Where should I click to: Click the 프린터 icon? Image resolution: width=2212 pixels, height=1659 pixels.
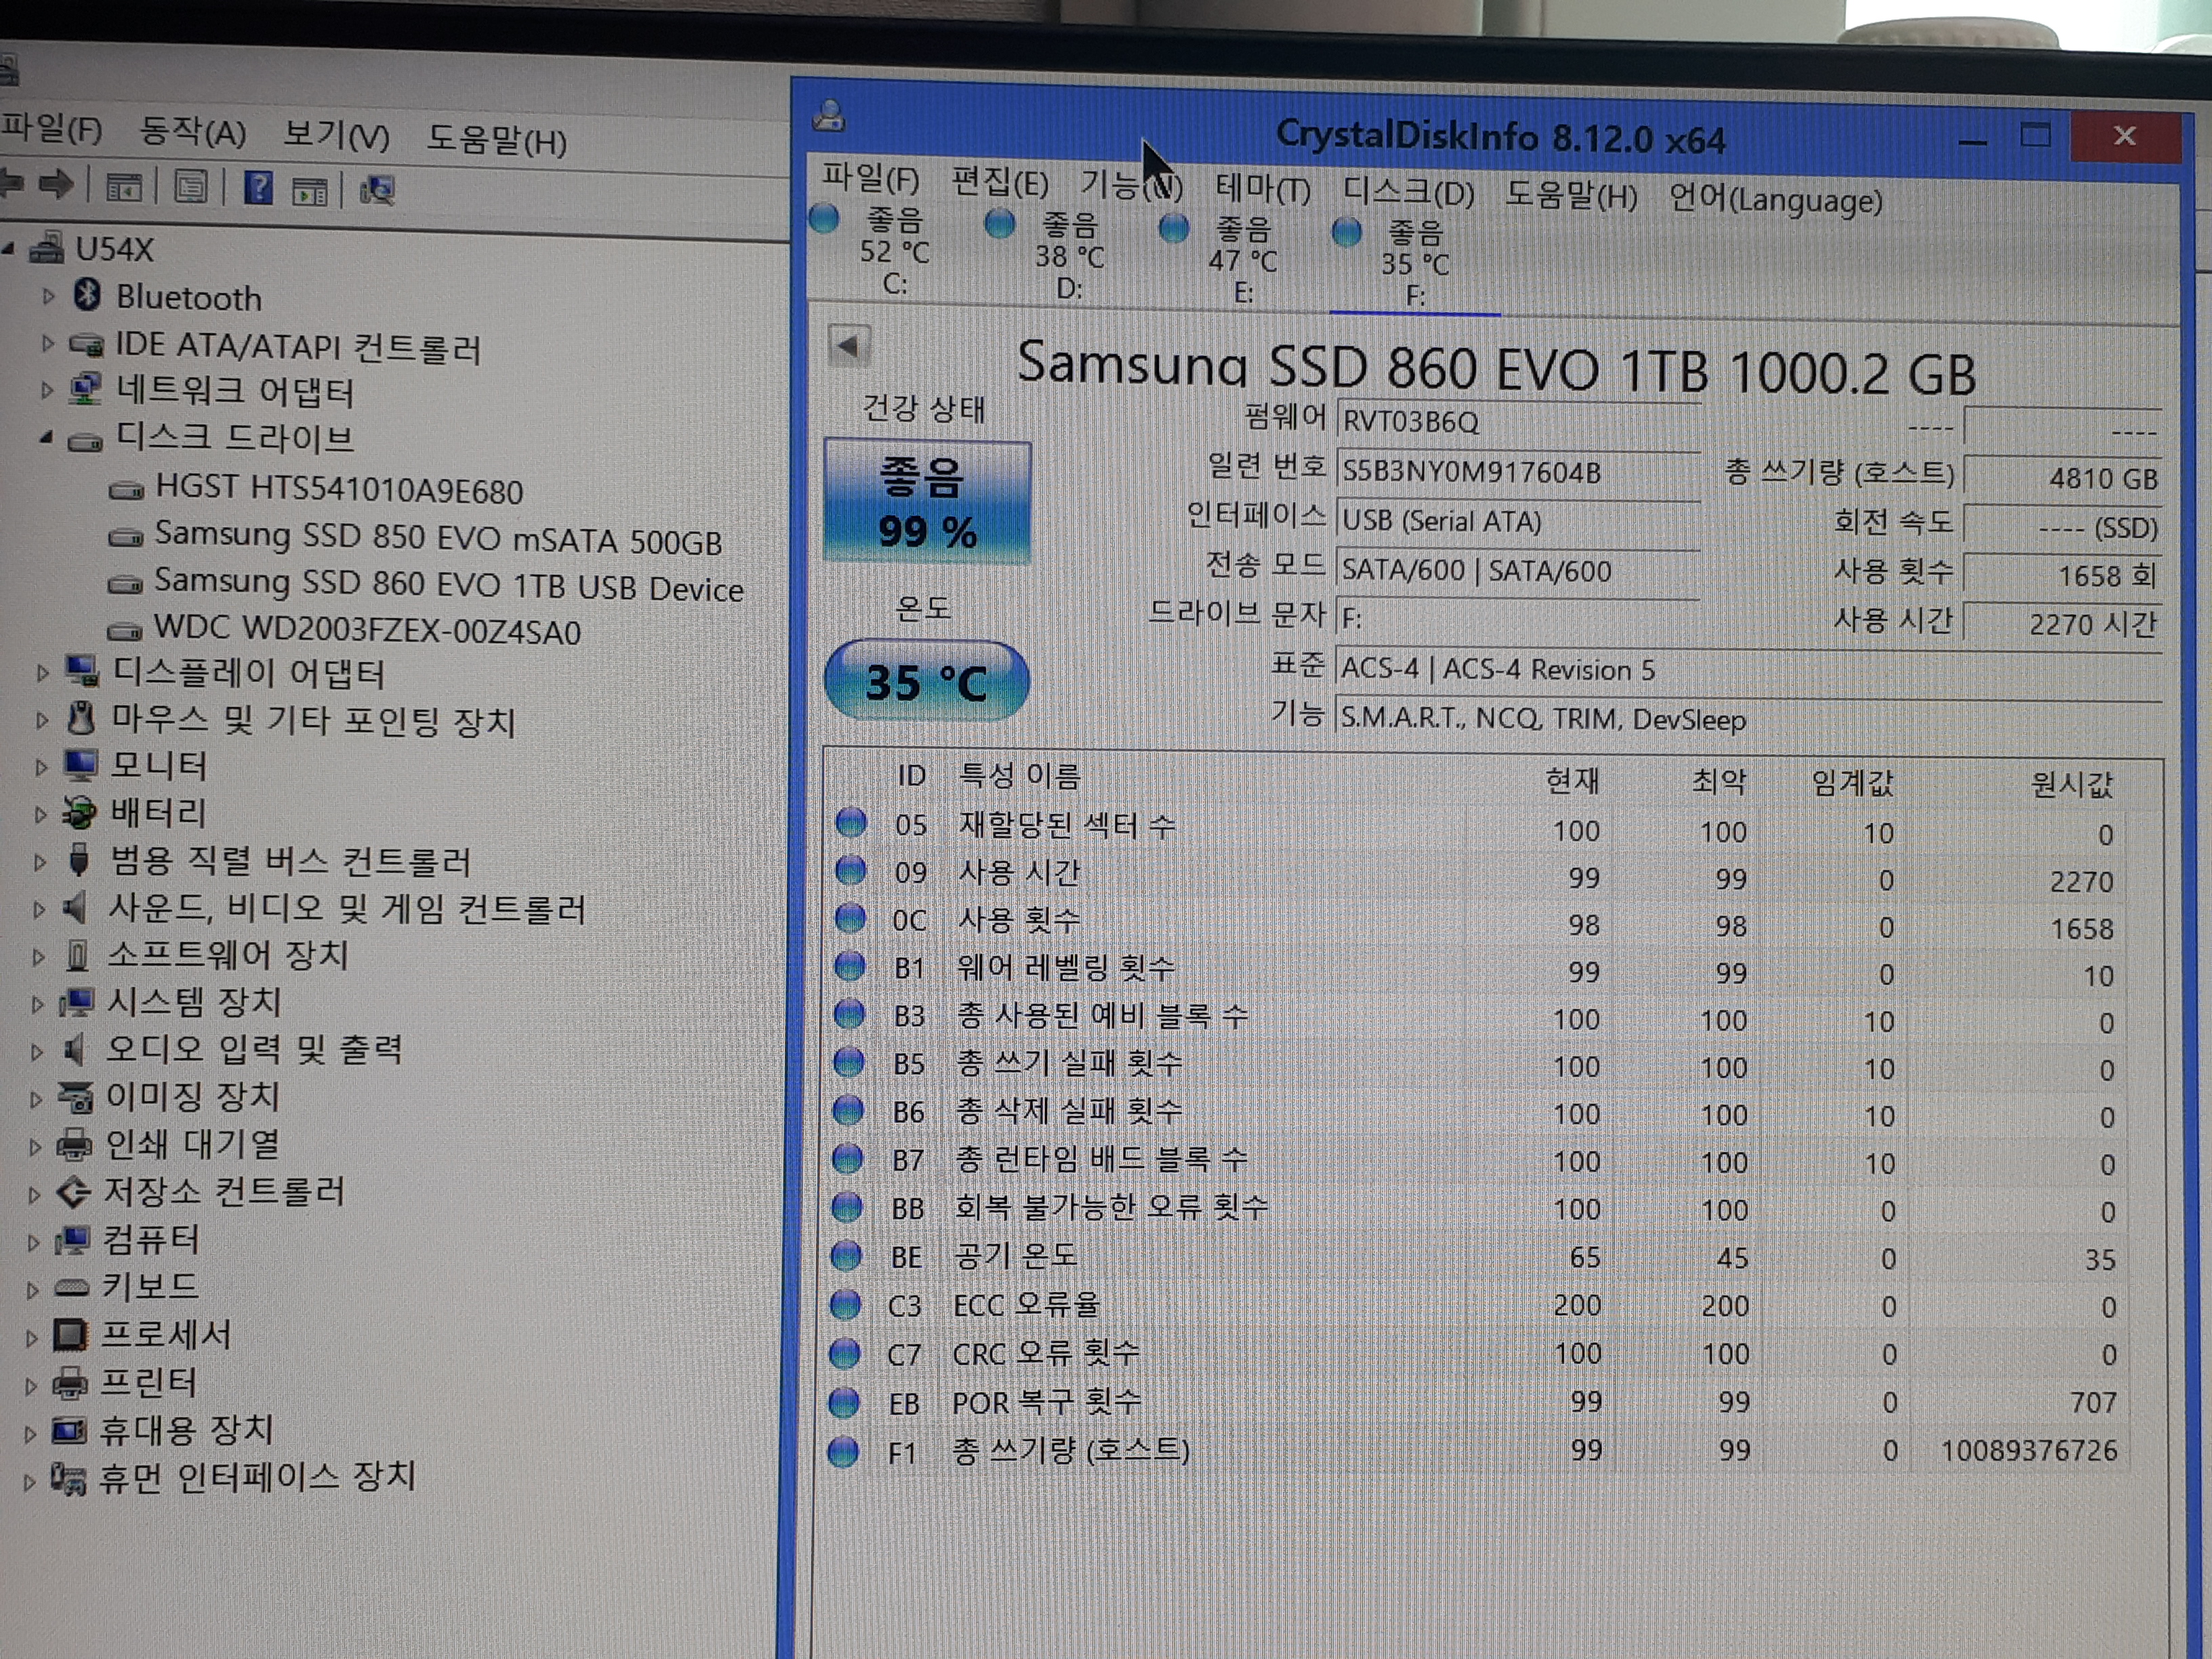click(69, 1384)
